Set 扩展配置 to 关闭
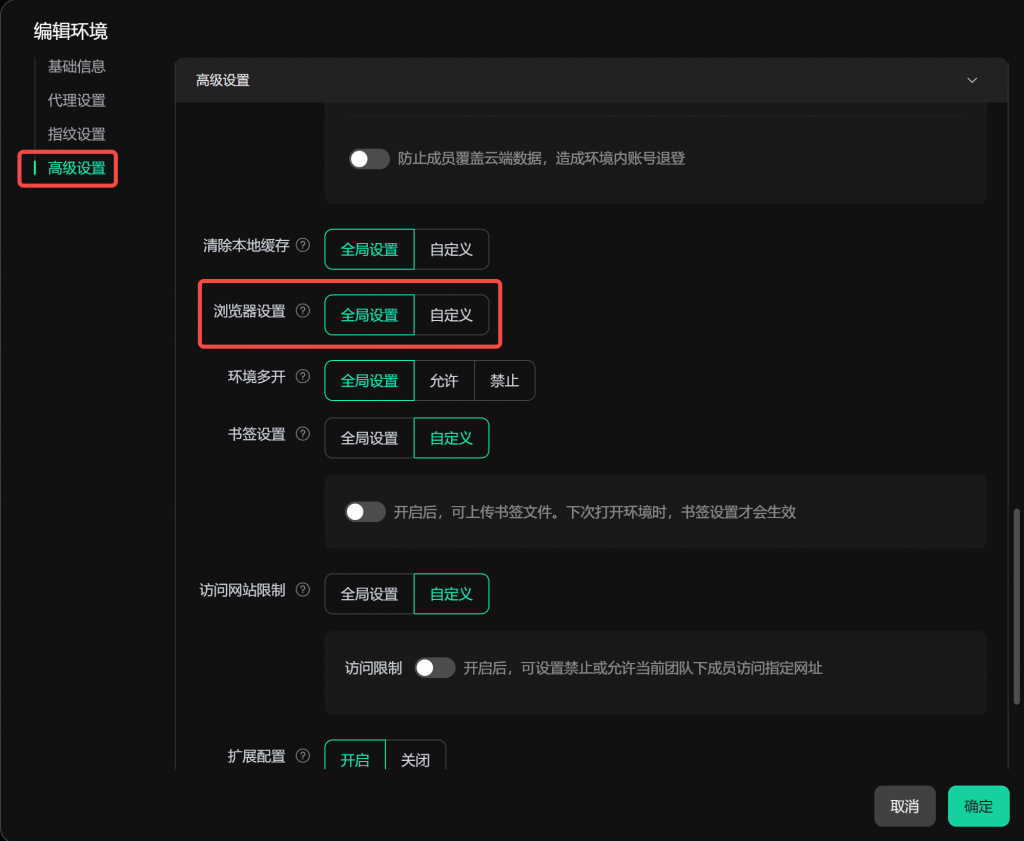This screenshot has height=841, width=1024. [415, 759]
